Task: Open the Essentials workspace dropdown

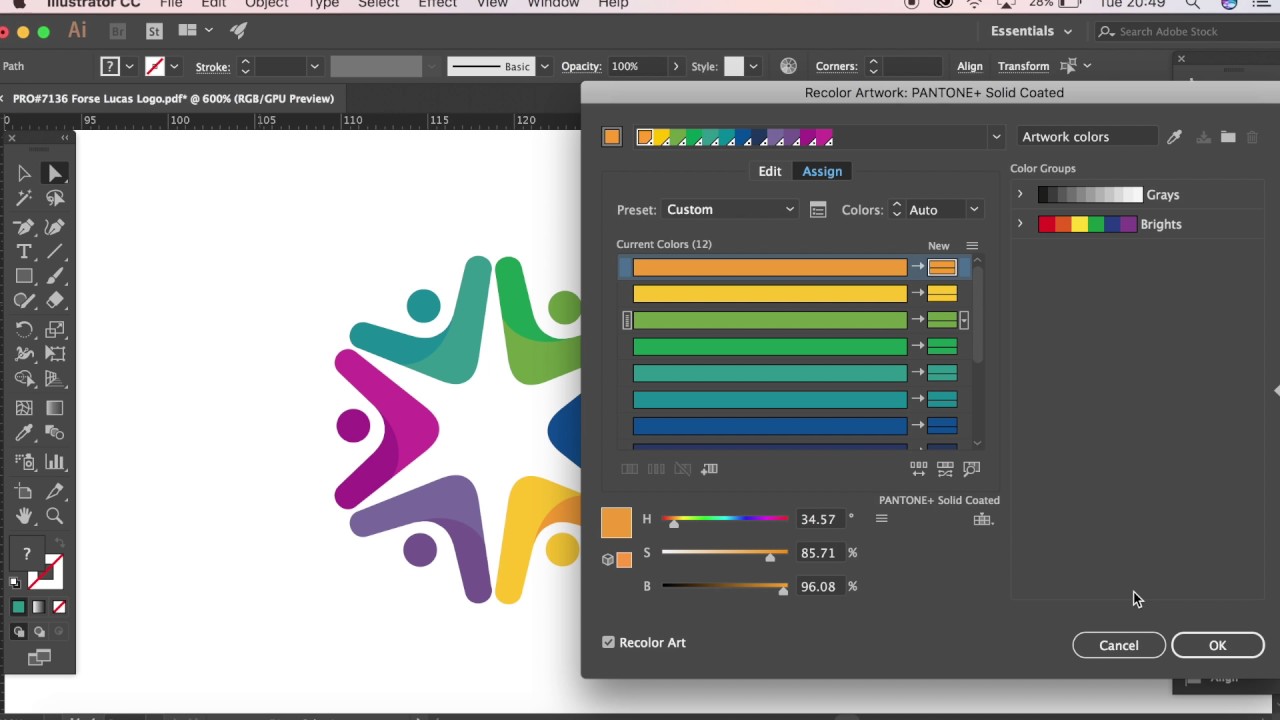Action: 1031,31
